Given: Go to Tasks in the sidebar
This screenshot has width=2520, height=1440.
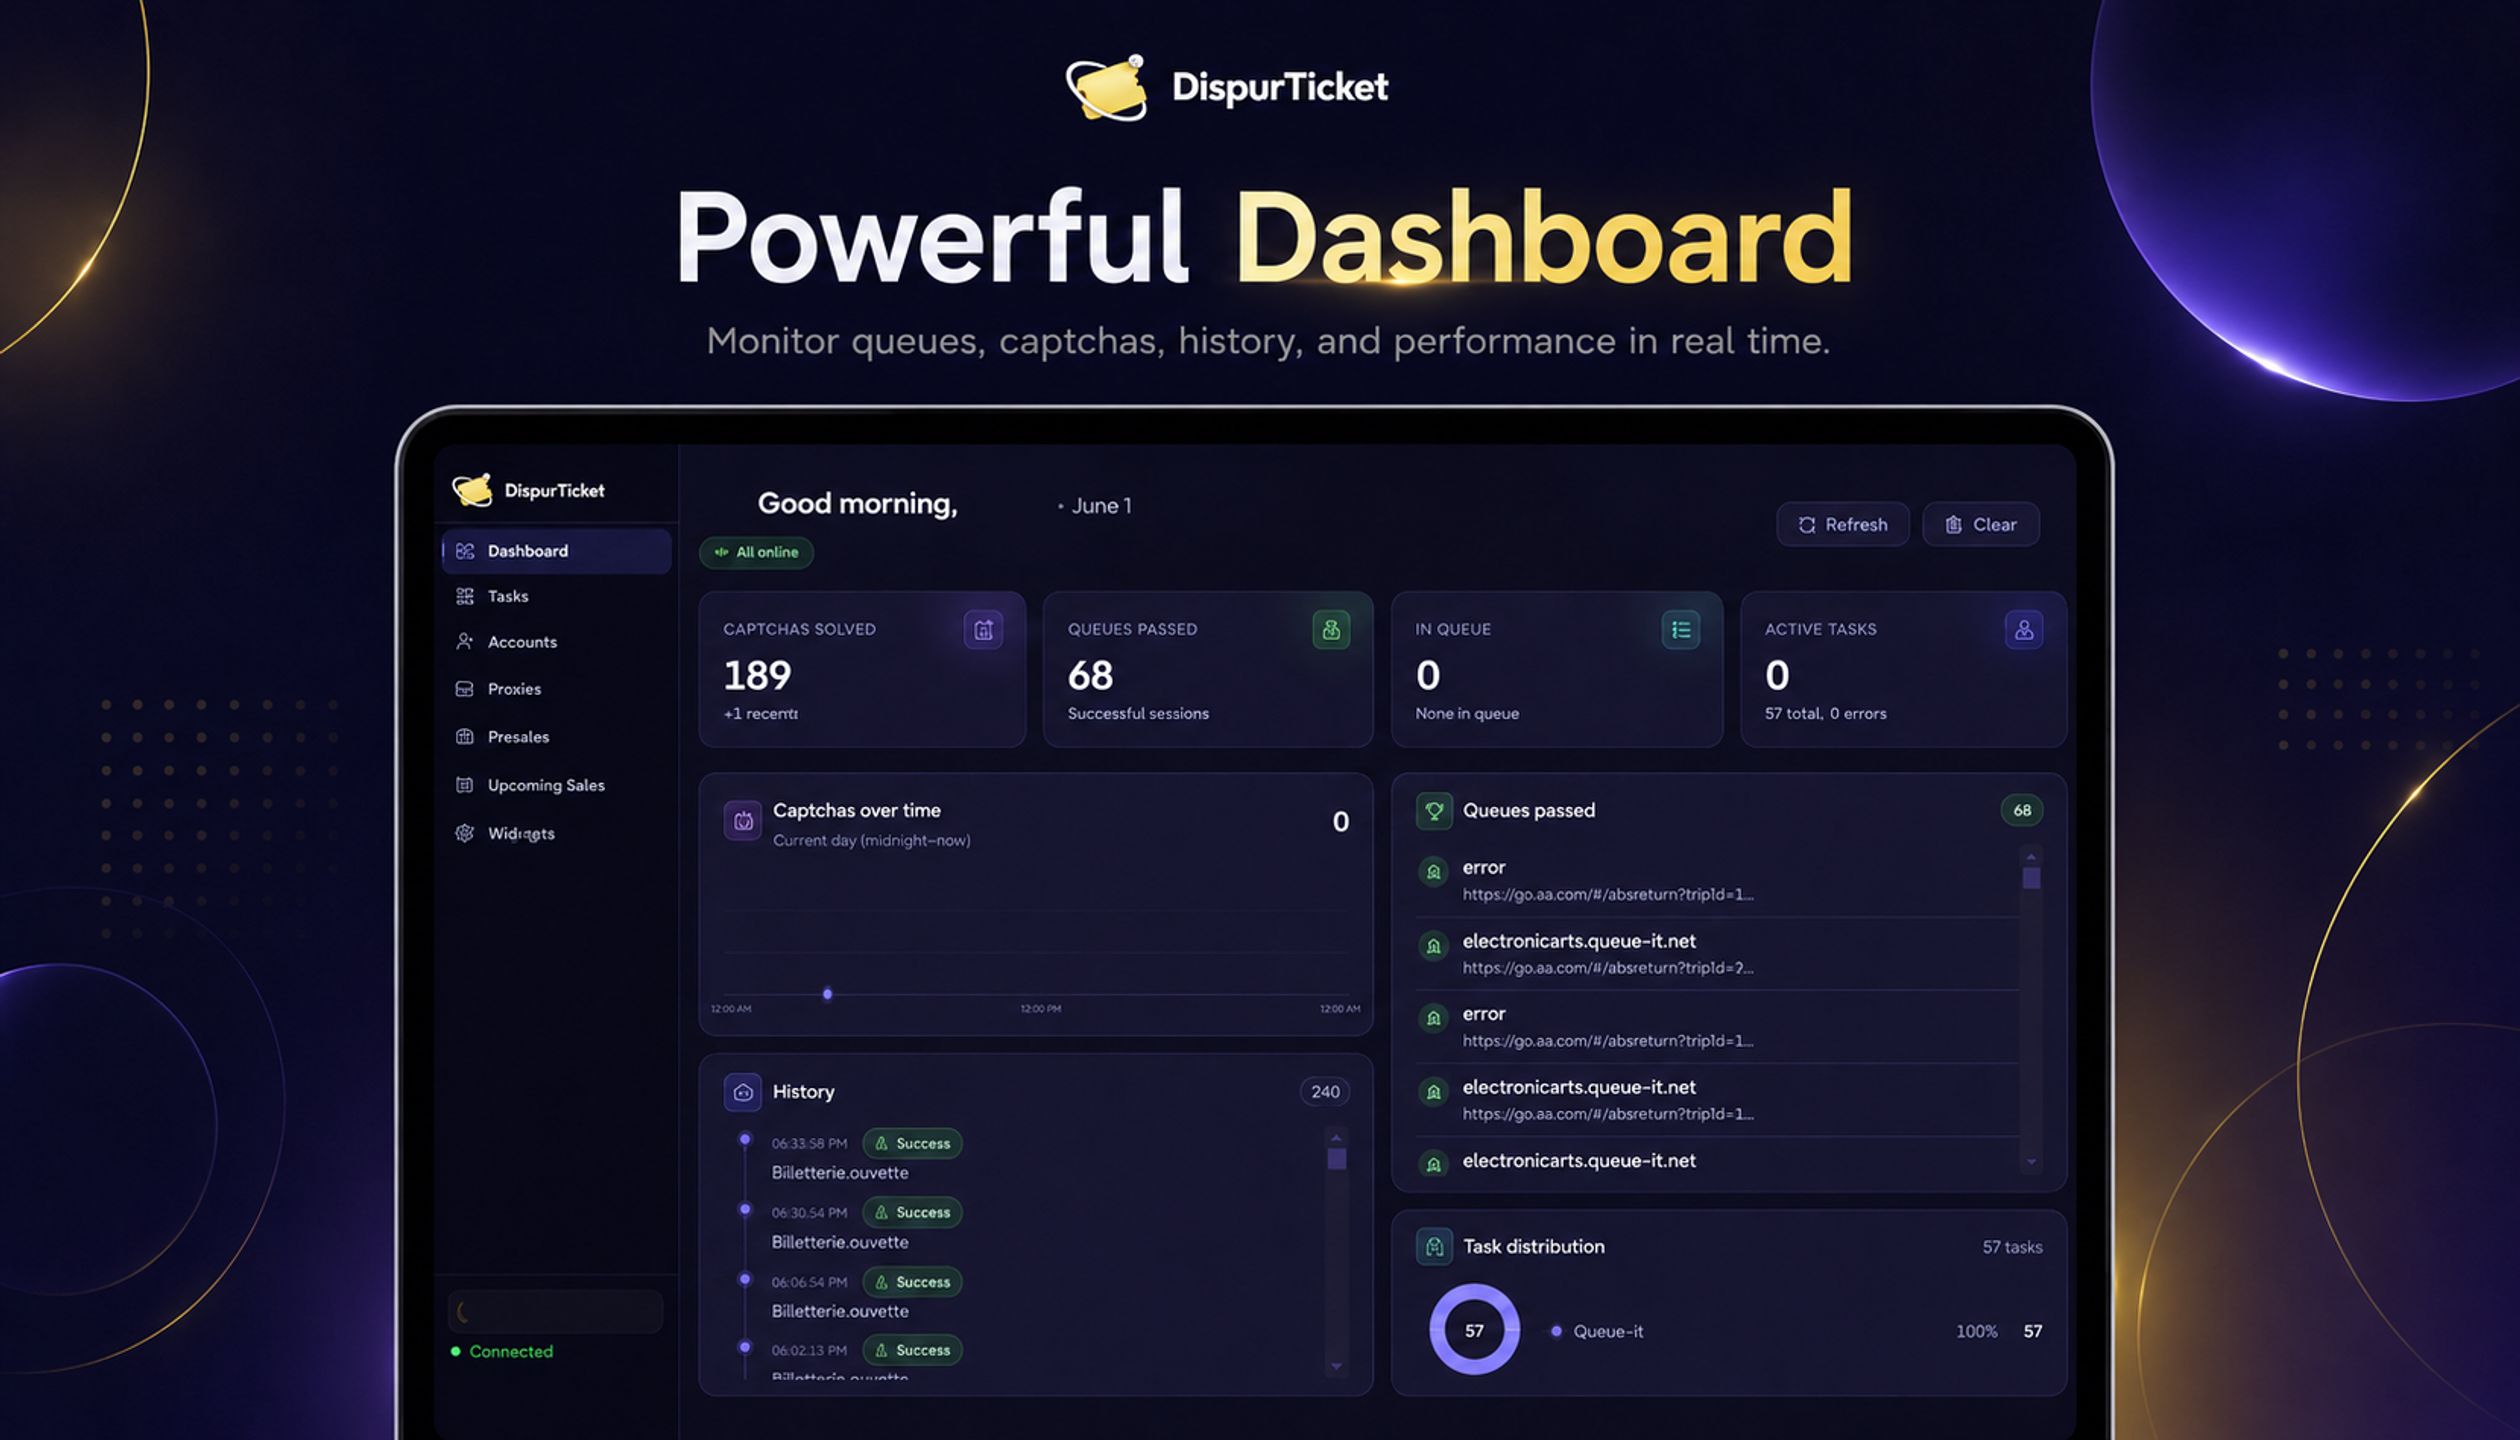Looking at the screenshot, I should (556, 596).
